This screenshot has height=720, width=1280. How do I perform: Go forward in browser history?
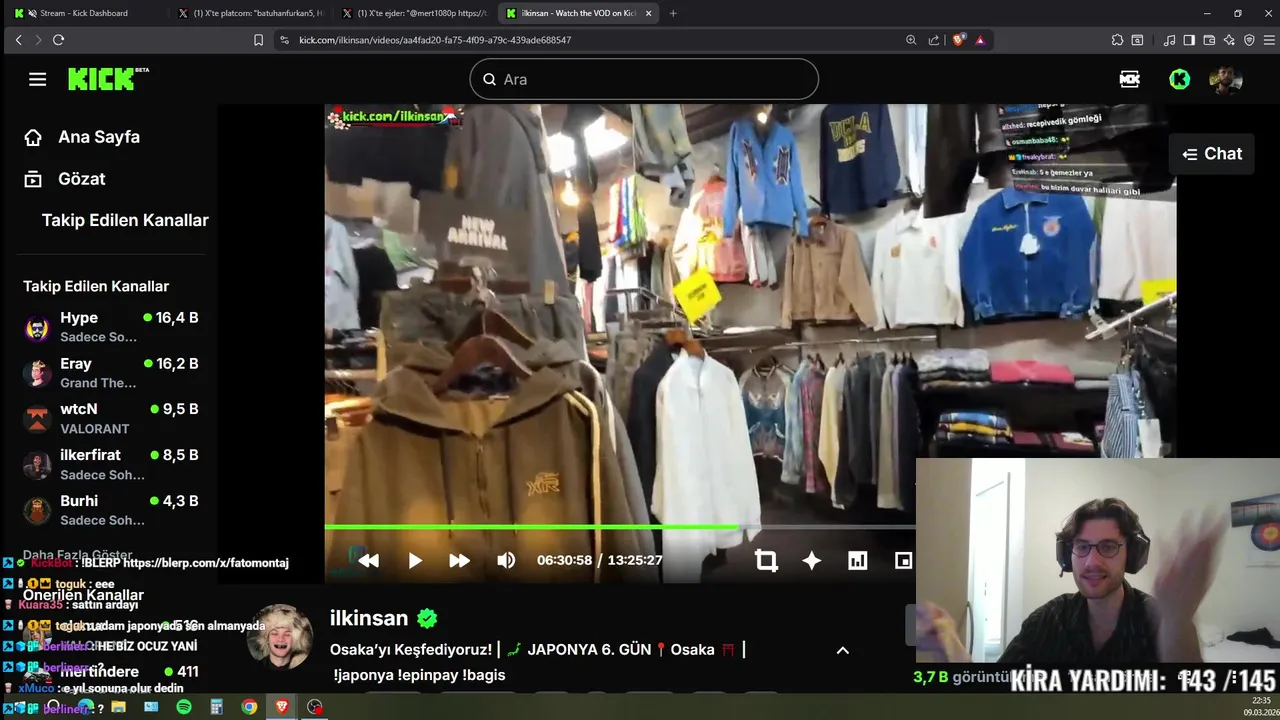(x=38, y=40)
